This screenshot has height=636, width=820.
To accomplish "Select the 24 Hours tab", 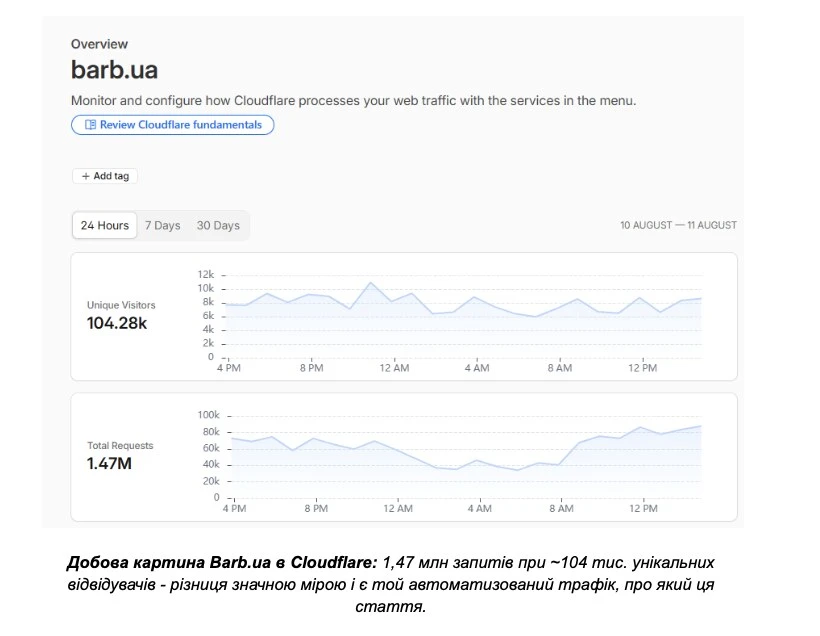I will click(105, 225).
